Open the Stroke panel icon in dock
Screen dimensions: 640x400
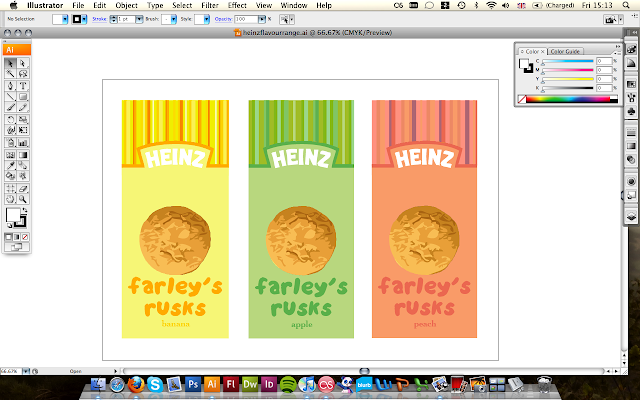[631, 133]
